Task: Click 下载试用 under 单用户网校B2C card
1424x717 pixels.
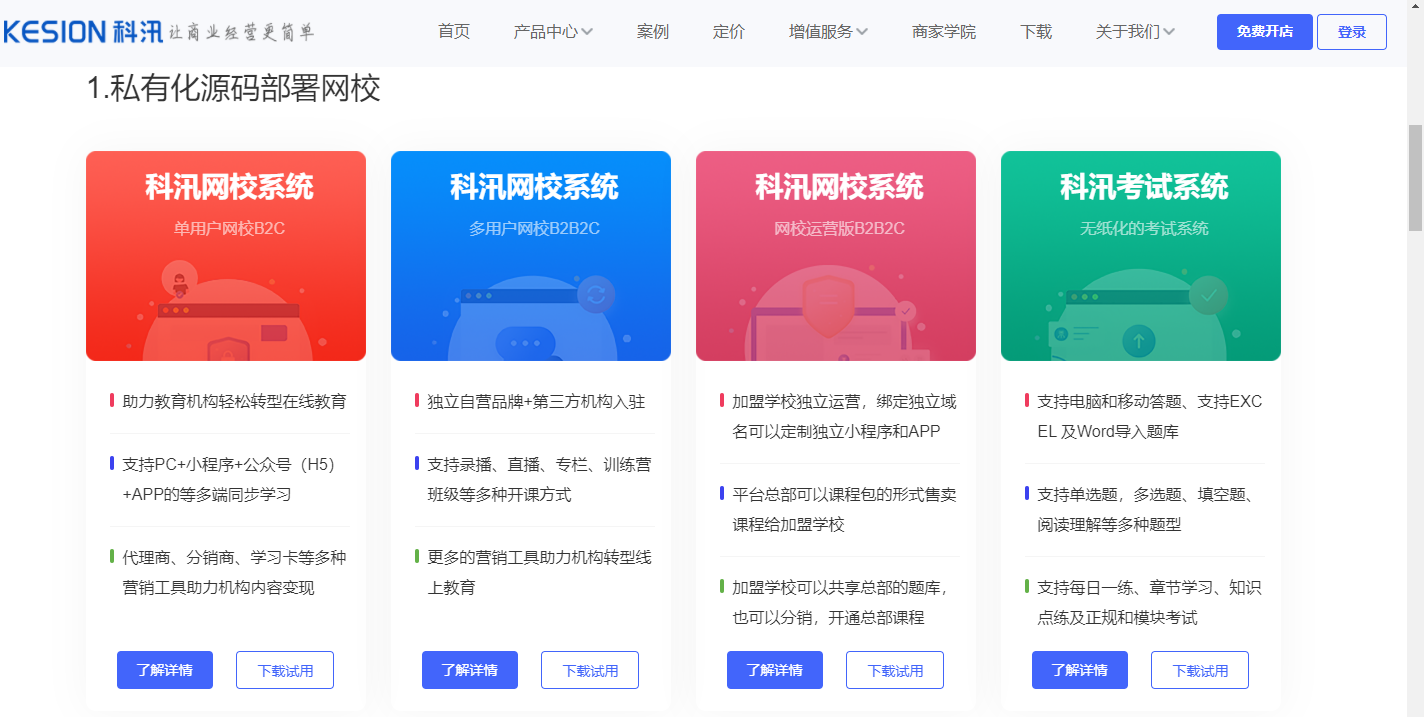Action: click(285, 670)
